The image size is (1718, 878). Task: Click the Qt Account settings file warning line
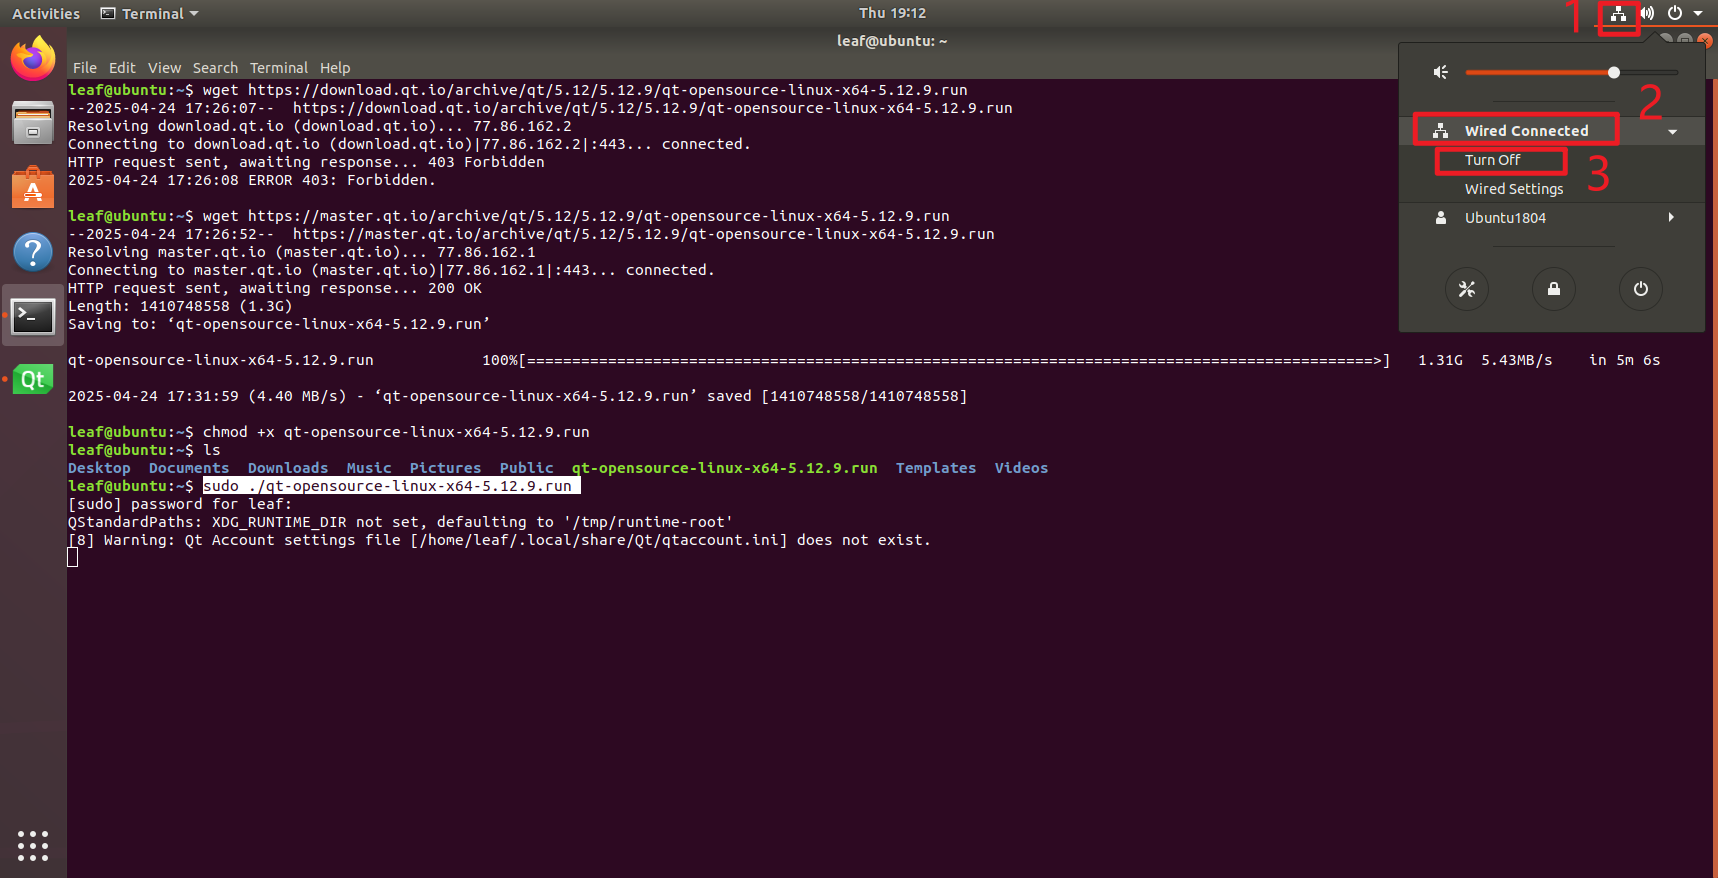pyautogui.click(x=499, y=540)
